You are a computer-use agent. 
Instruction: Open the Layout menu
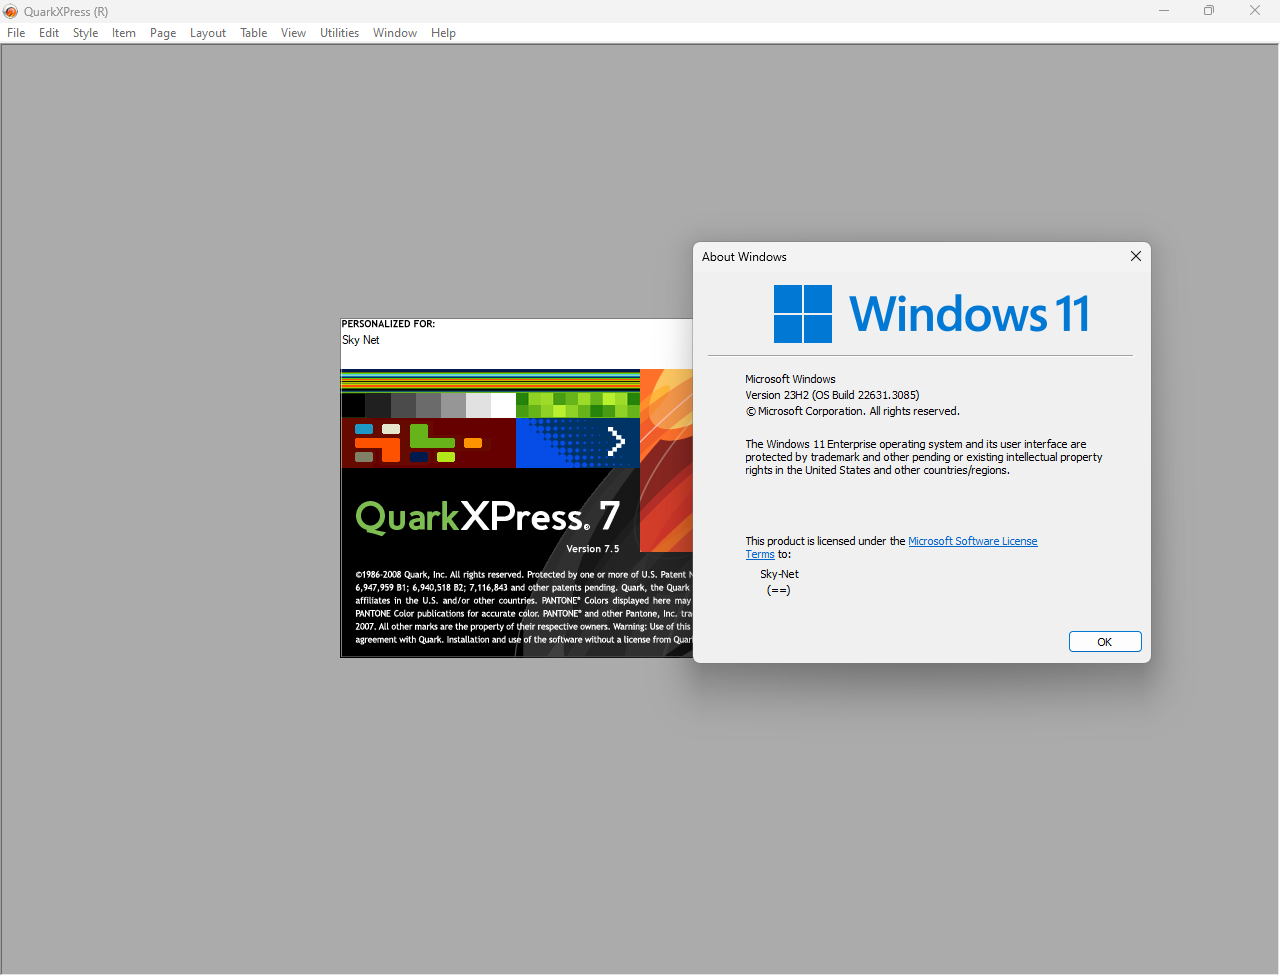[208, 33]
